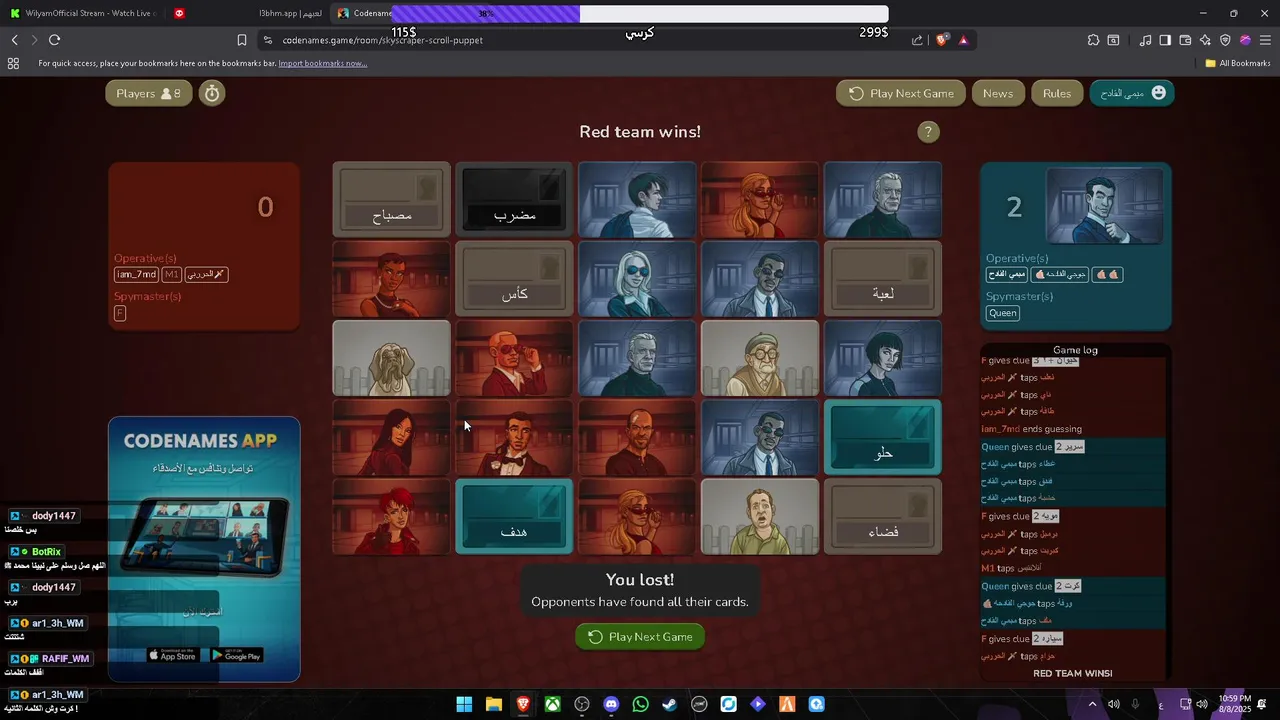Select the فضاء word card
Screen dimensions: 1280x720
883,516
